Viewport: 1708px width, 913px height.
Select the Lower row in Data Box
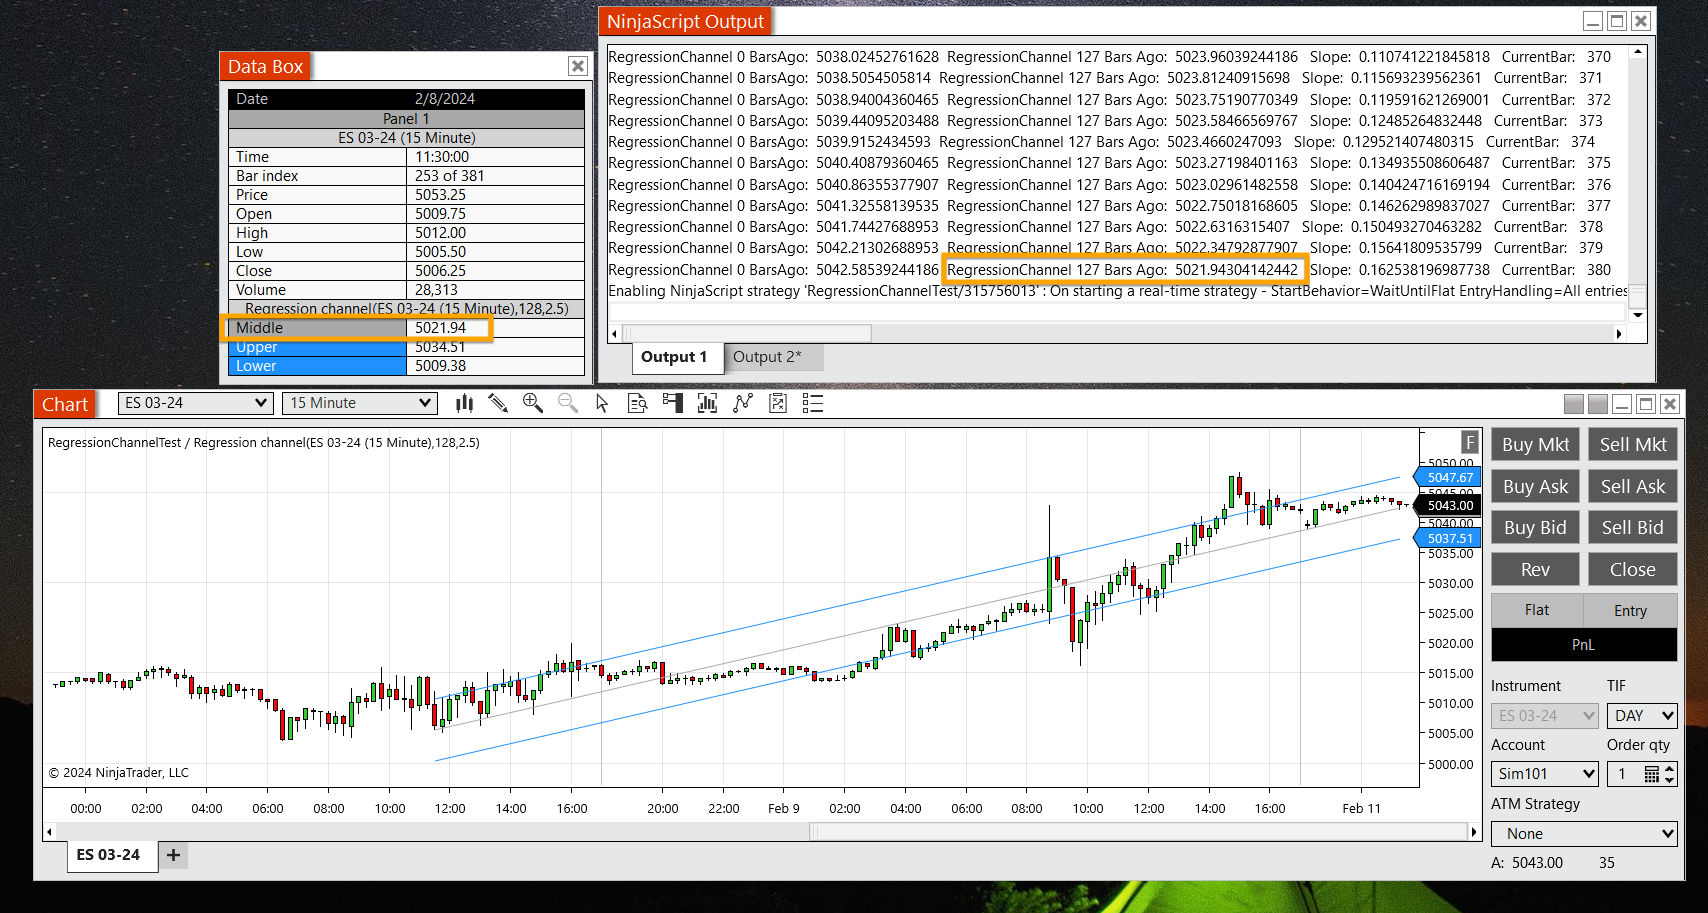[406, 366]
